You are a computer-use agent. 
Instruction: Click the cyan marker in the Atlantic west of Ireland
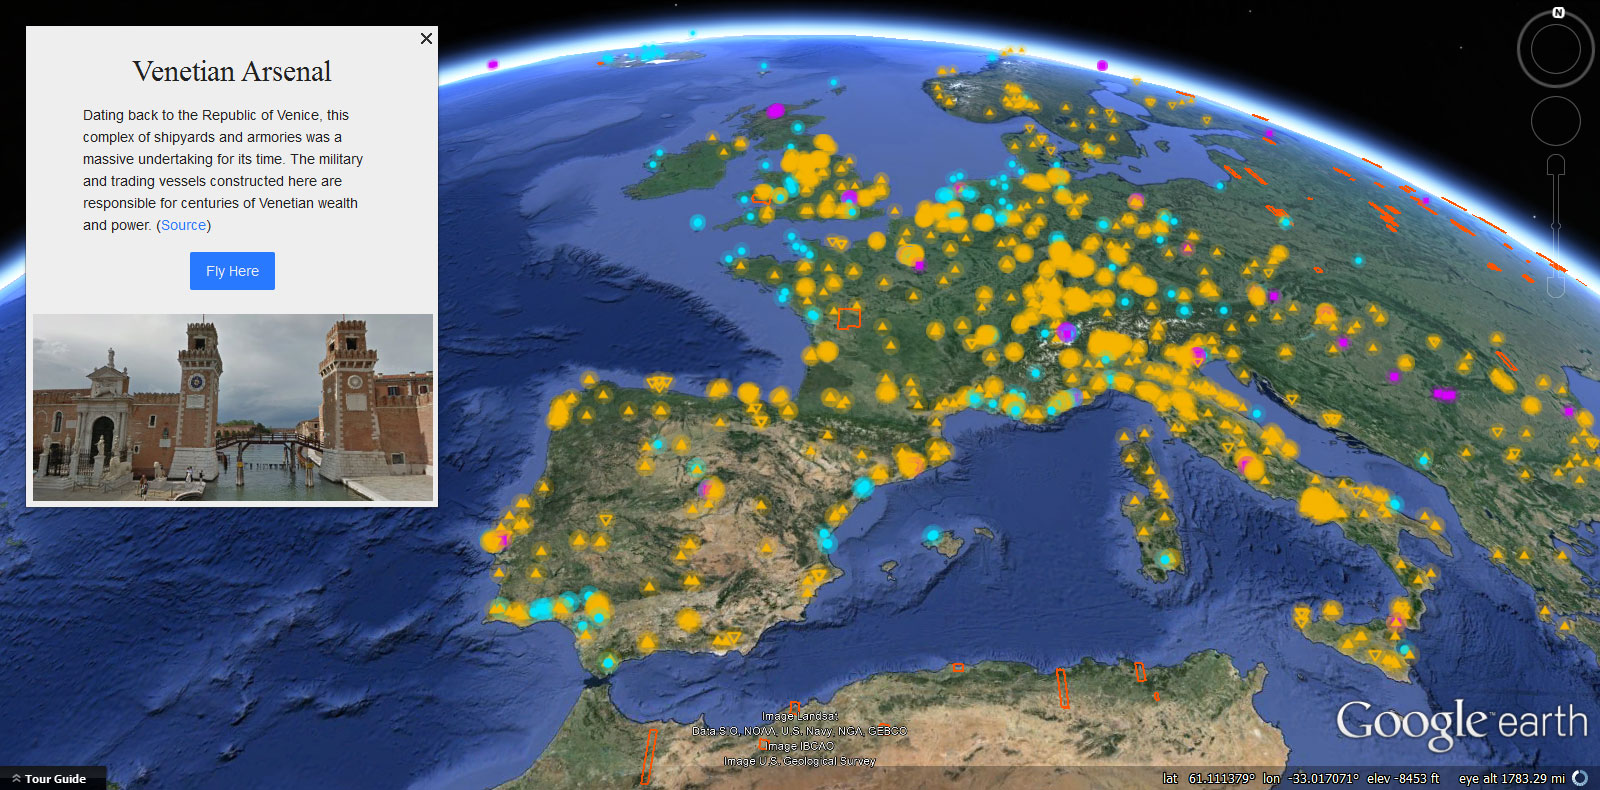click(697, 222)
